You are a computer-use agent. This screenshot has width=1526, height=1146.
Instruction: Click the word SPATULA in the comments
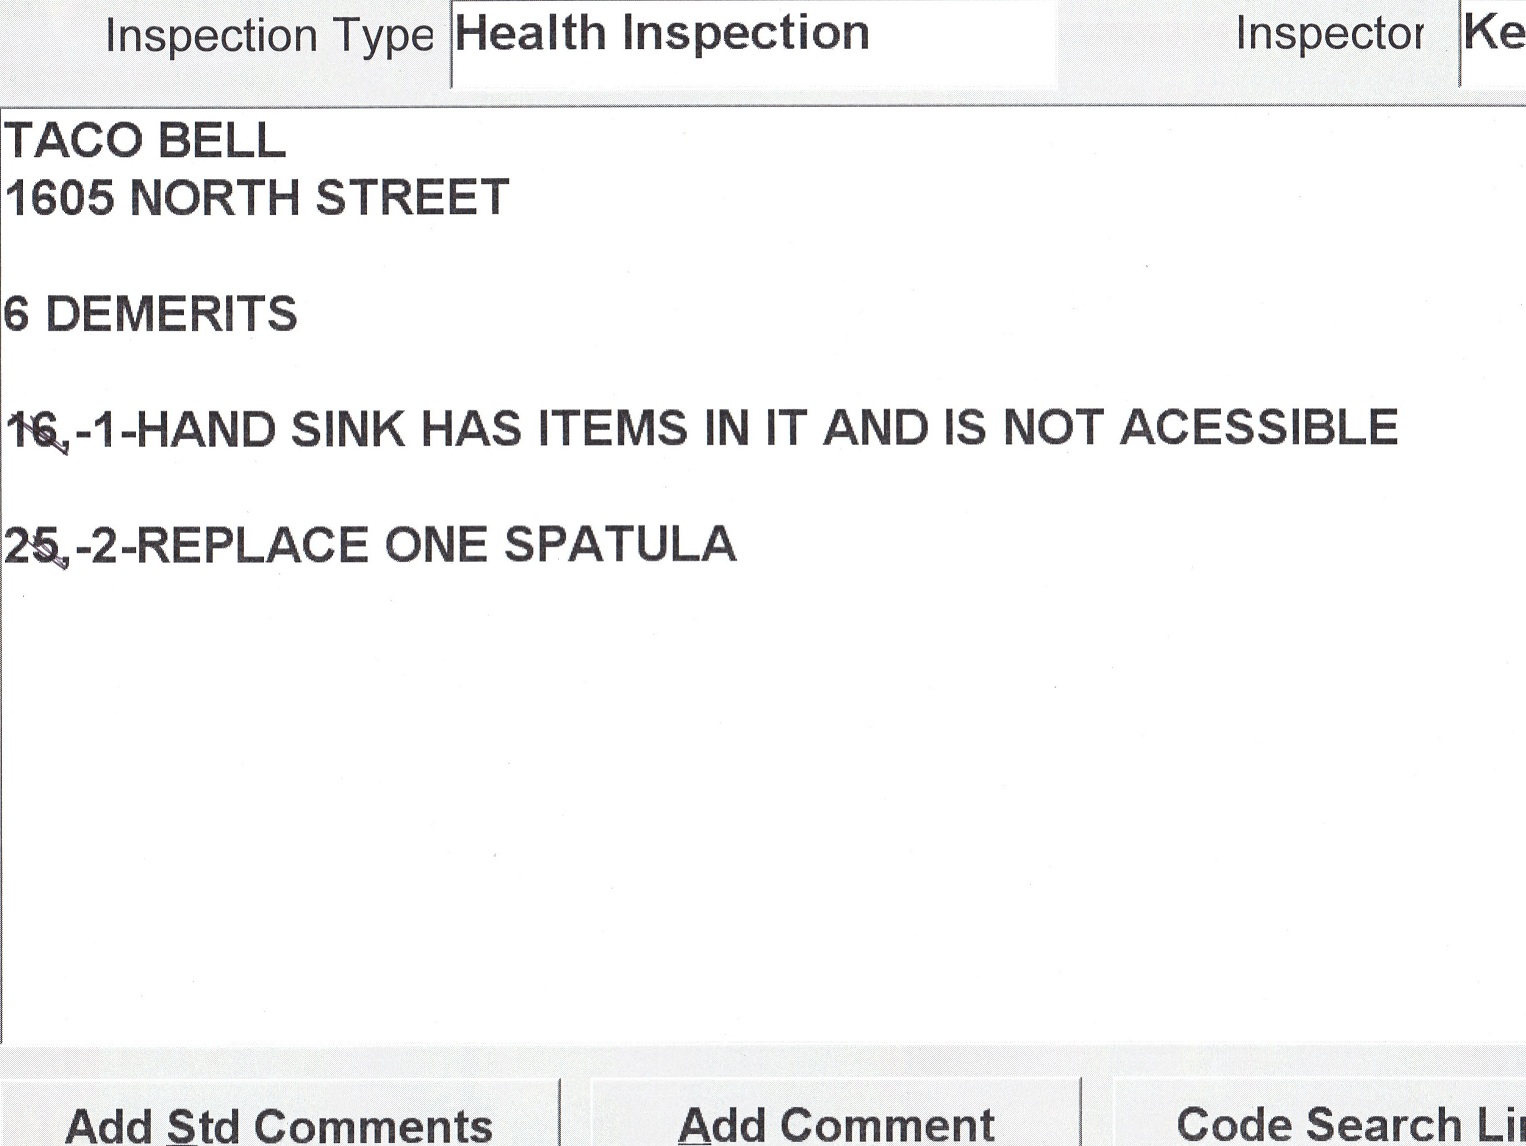click(x=620, y=546)
